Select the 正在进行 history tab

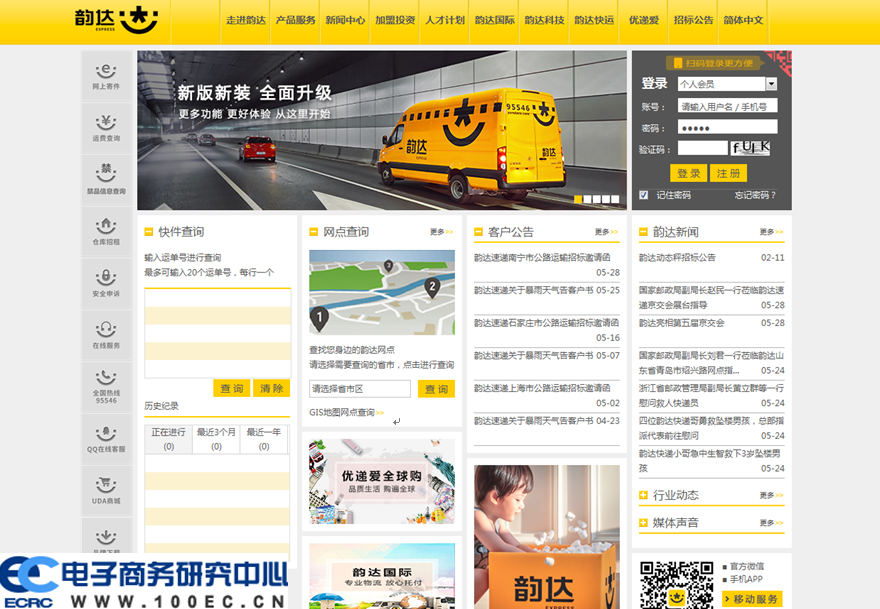(168, 439)
